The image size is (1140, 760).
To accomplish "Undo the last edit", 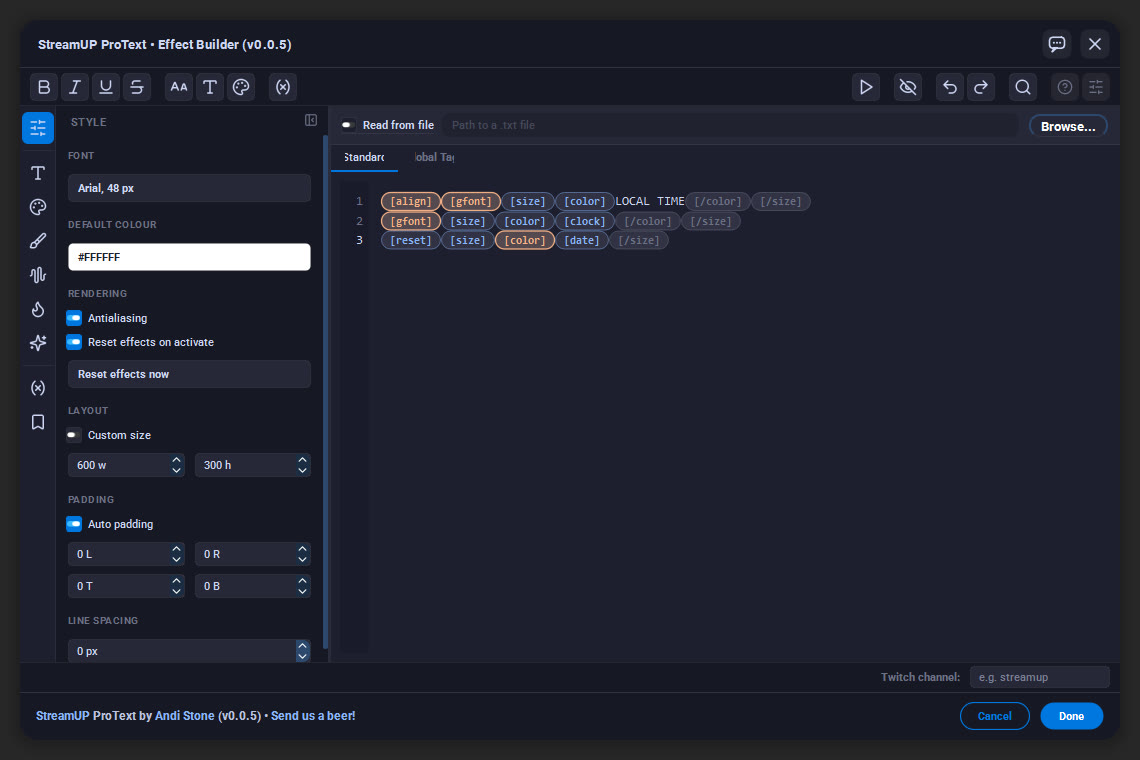I will (950, 87).
